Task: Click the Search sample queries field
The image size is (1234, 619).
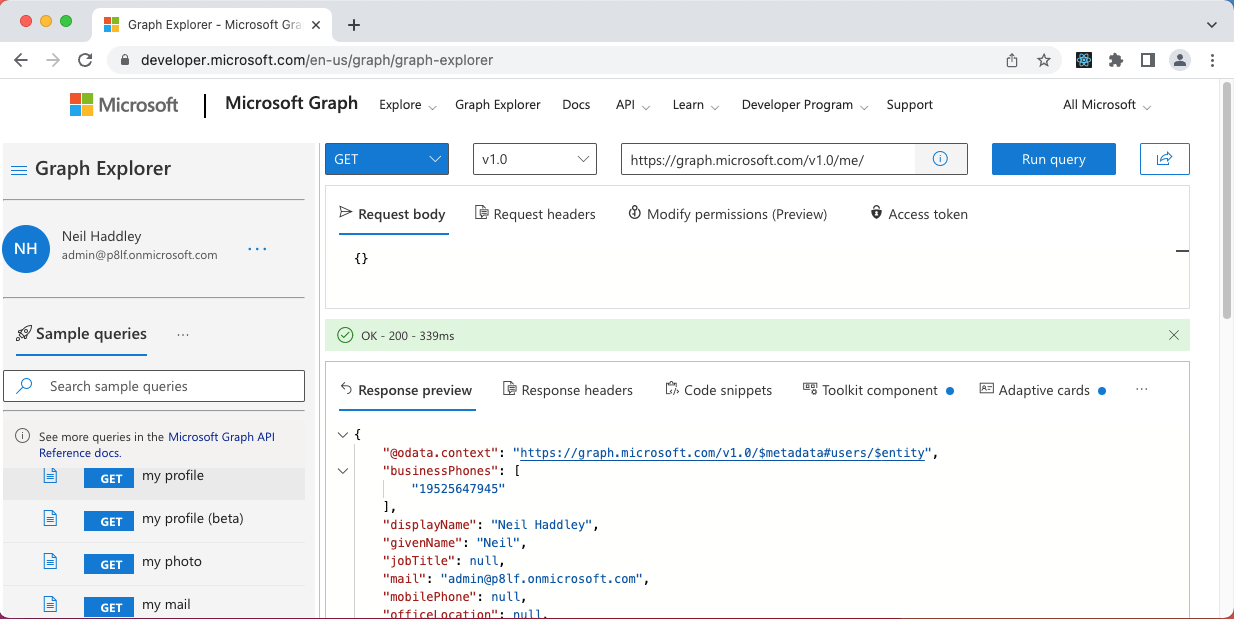Action: (154, 386)
